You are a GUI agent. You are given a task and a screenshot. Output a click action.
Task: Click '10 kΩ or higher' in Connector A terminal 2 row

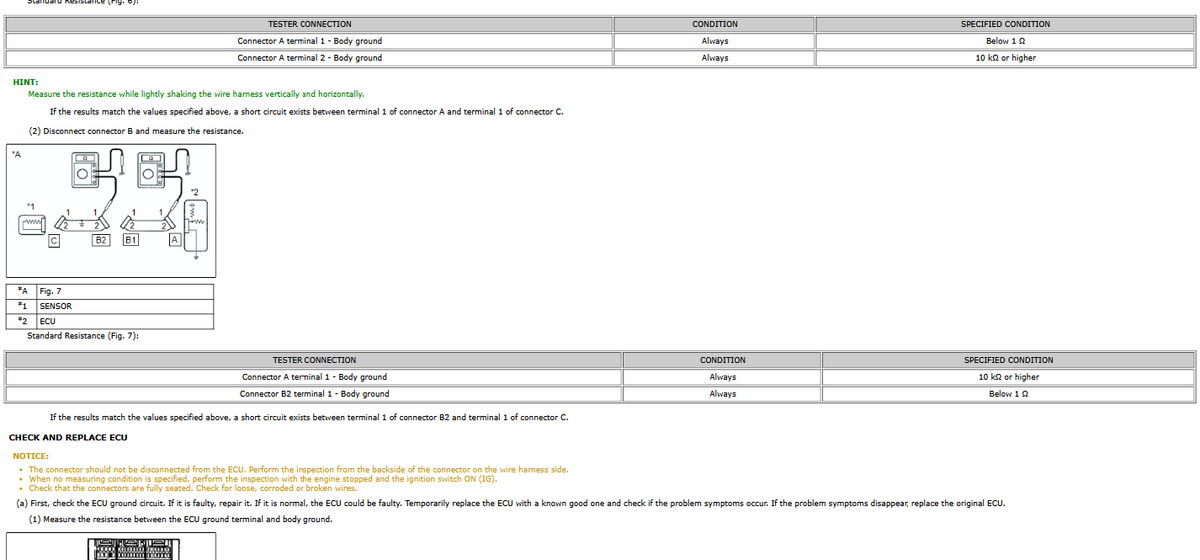1005,58
